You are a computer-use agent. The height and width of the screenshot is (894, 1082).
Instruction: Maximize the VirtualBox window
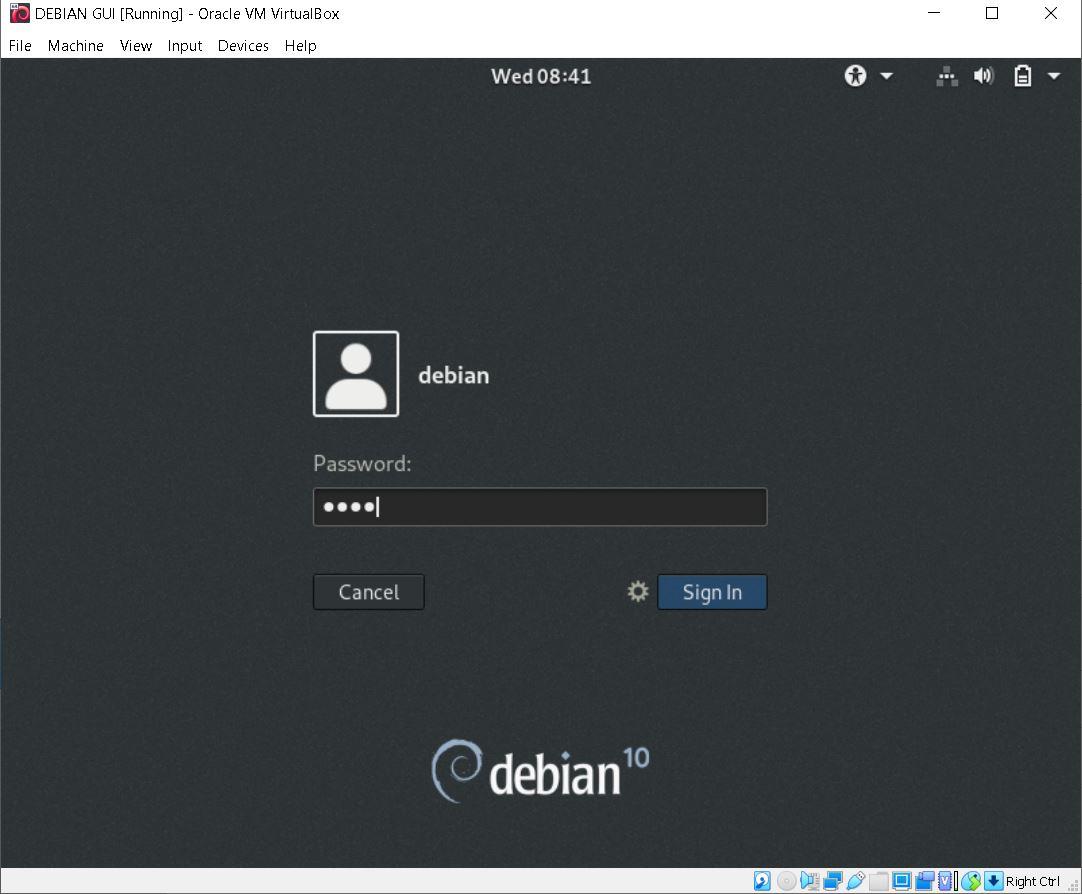[x=992, y=13]
